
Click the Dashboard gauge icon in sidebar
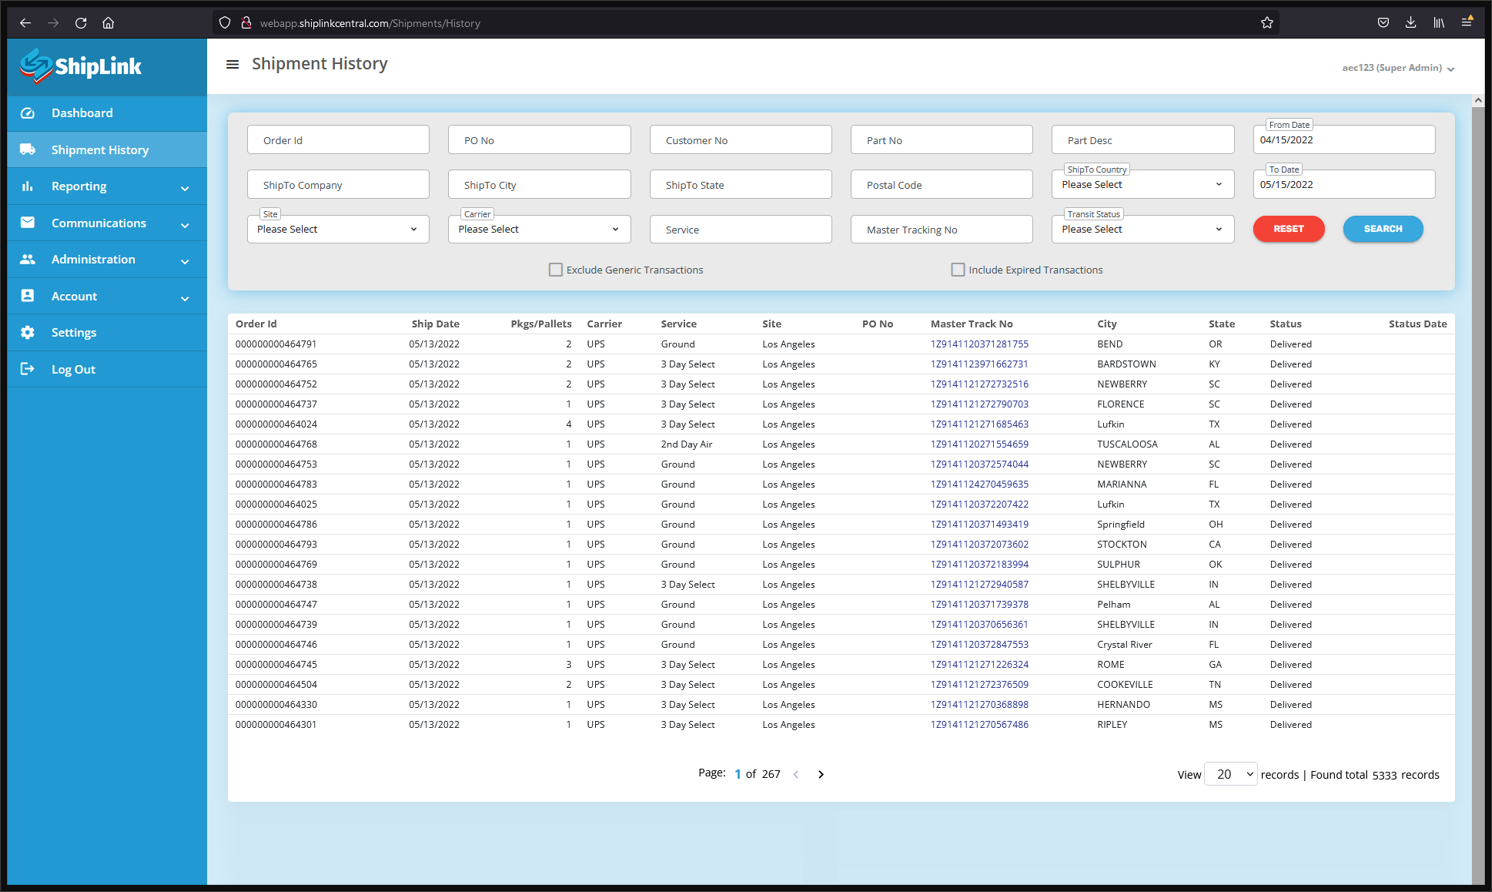tap(28, 113)
